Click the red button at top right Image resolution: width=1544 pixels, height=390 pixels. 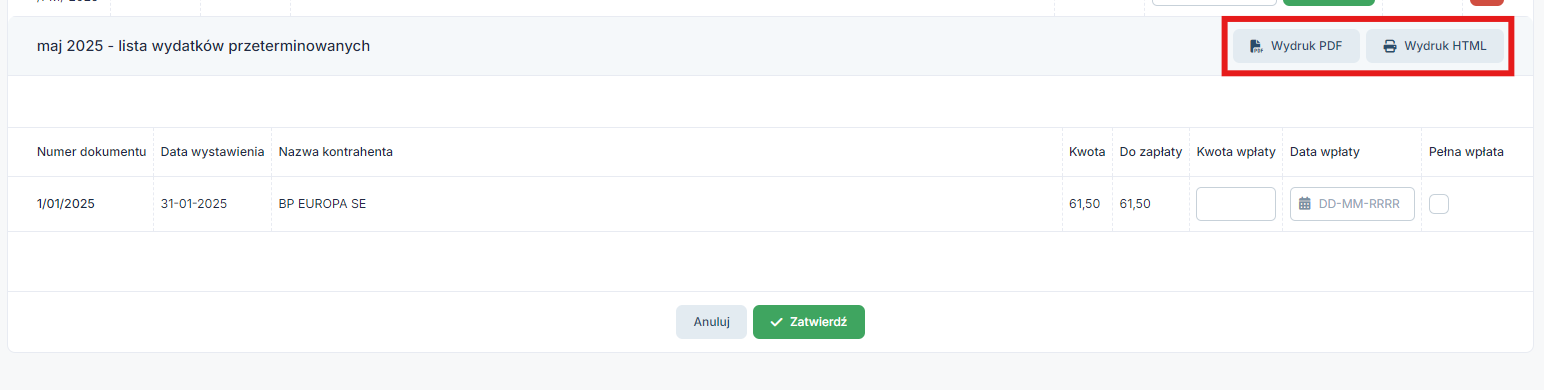coord(1486,2)
